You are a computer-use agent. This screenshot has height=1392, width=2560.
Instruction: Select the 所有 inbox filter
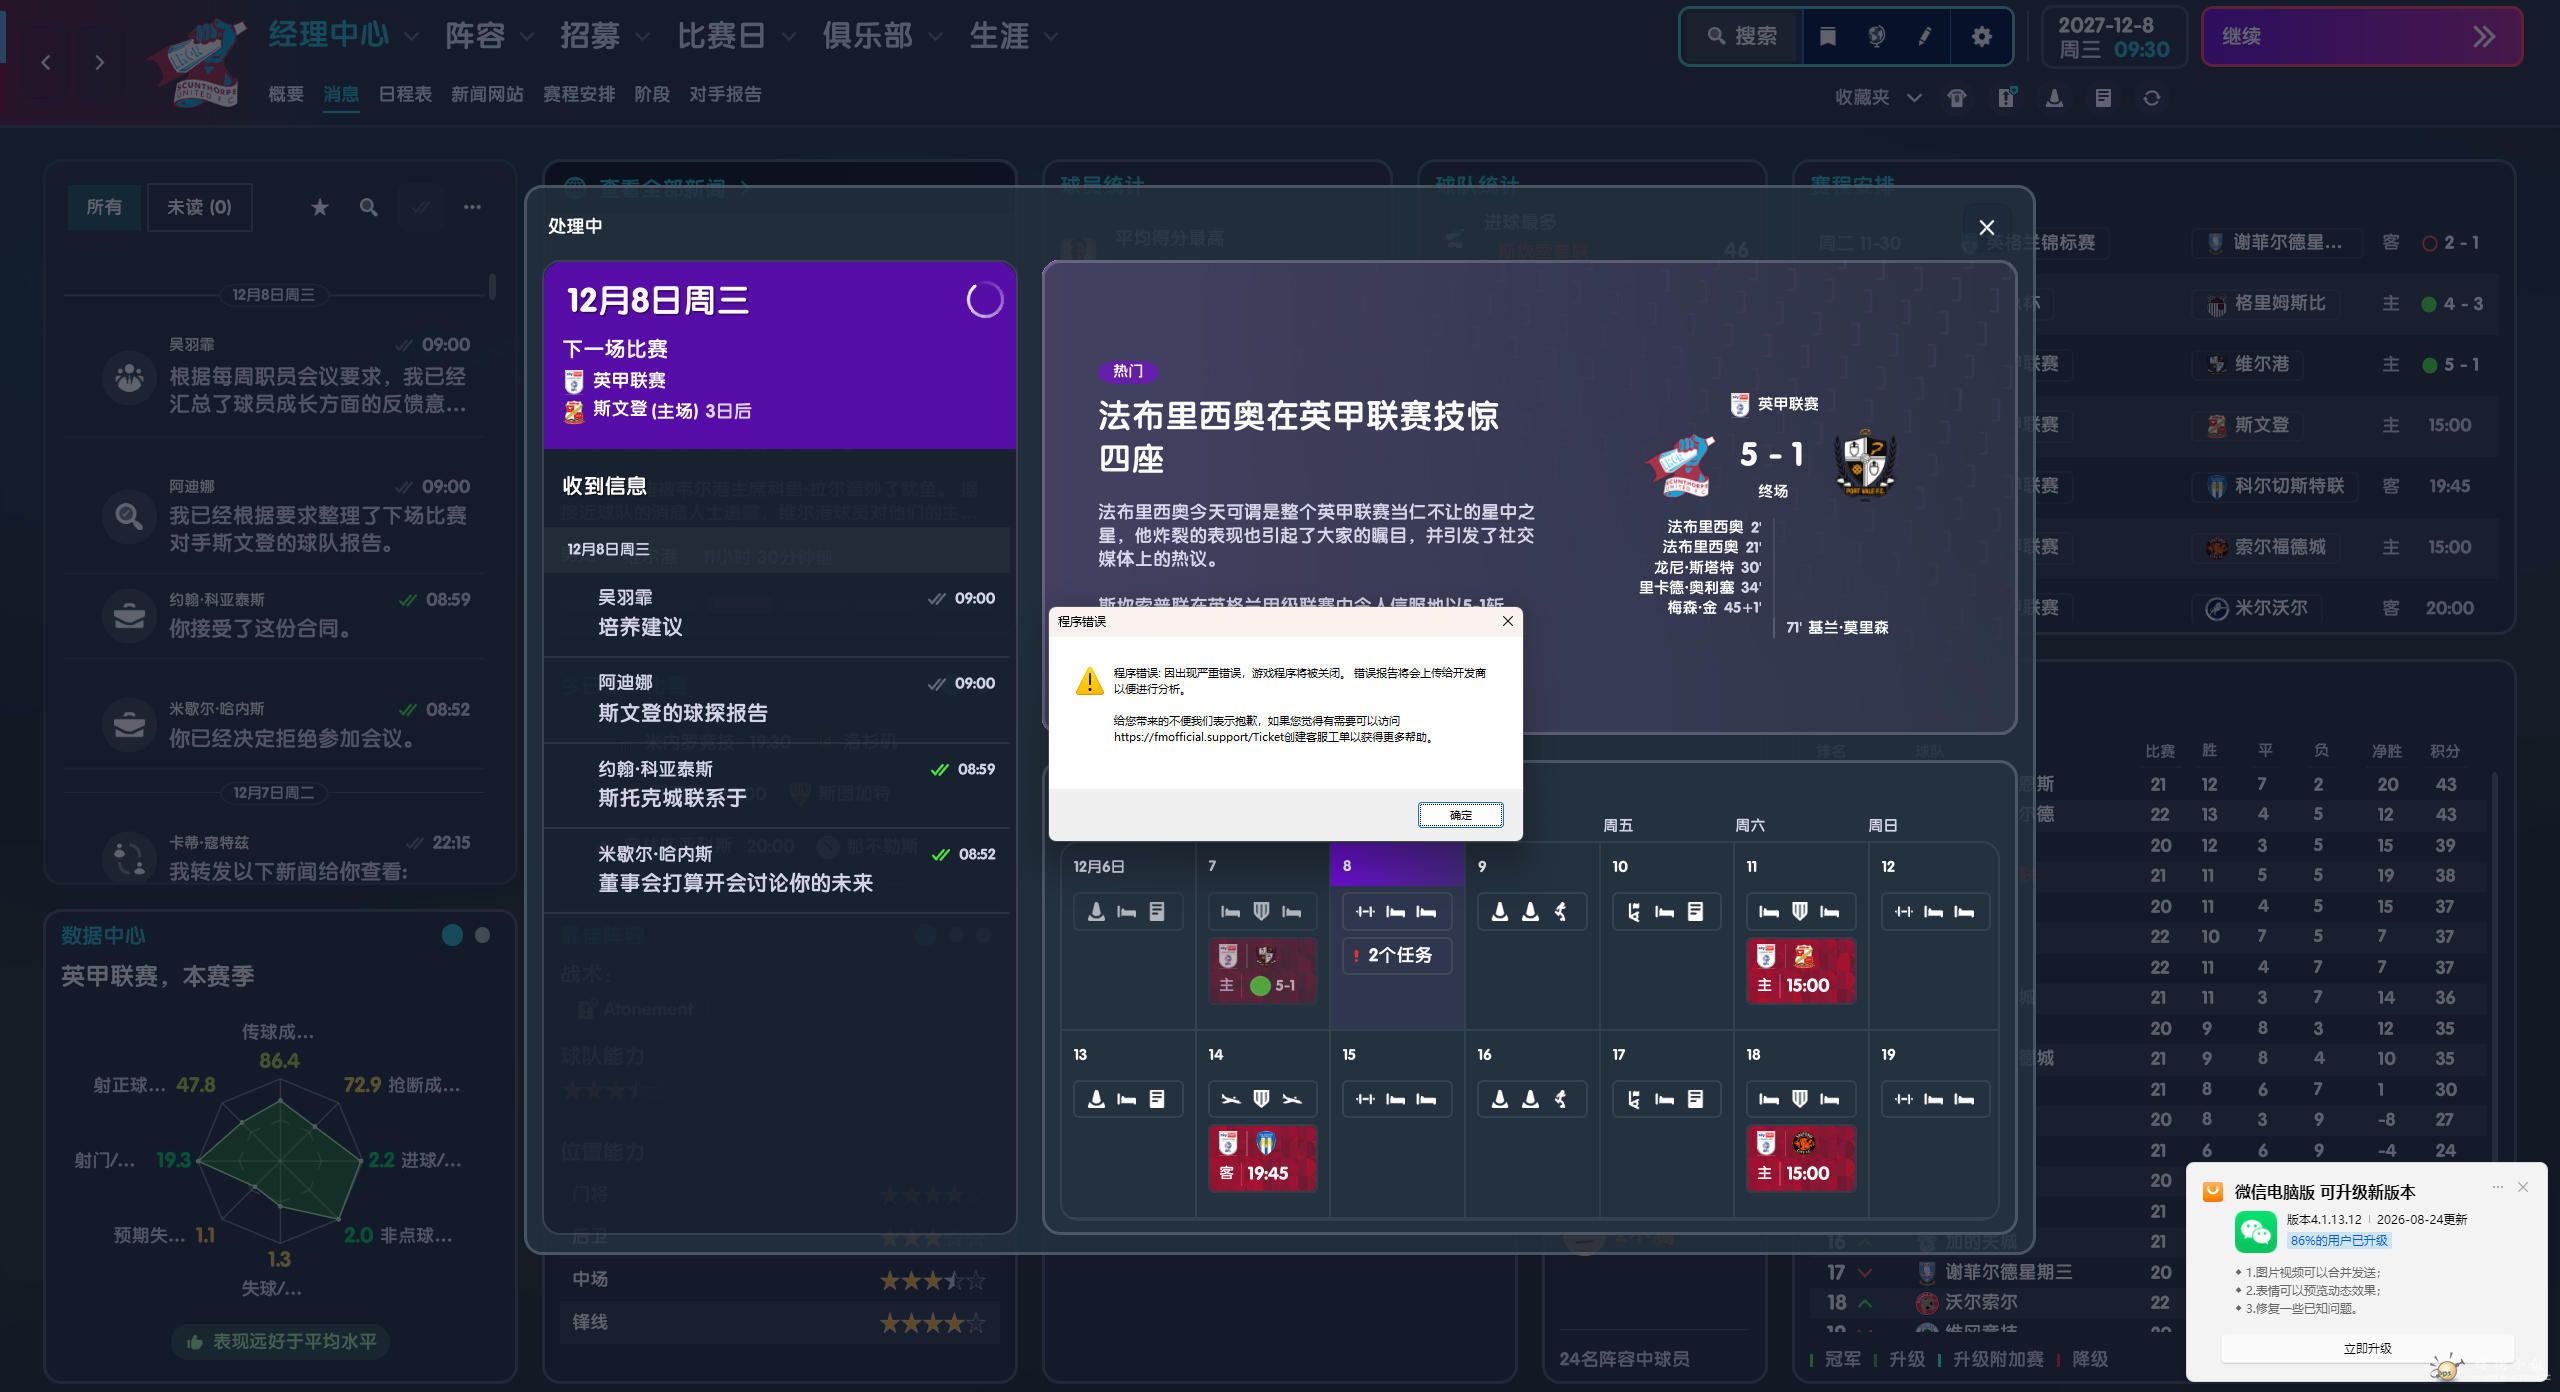click(x=104, y=207)
